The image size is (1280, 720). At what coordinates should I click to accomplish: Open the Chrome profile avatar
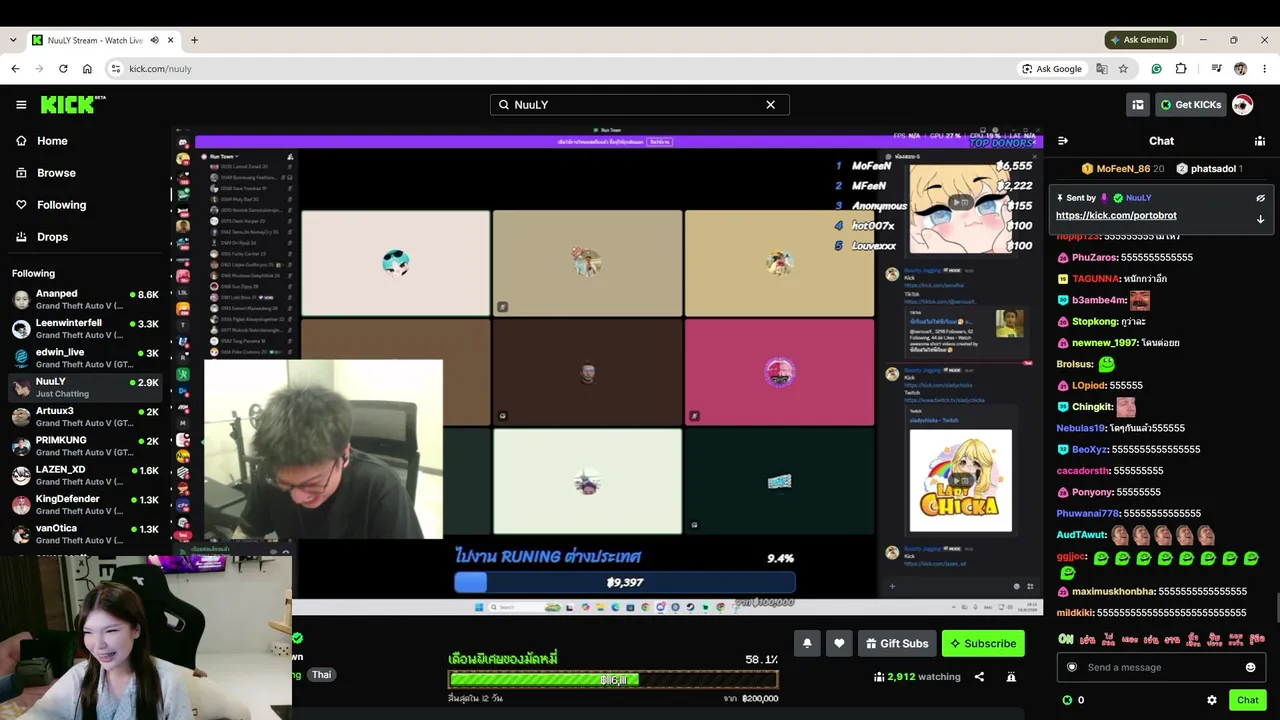click(x=1240, y=69)
